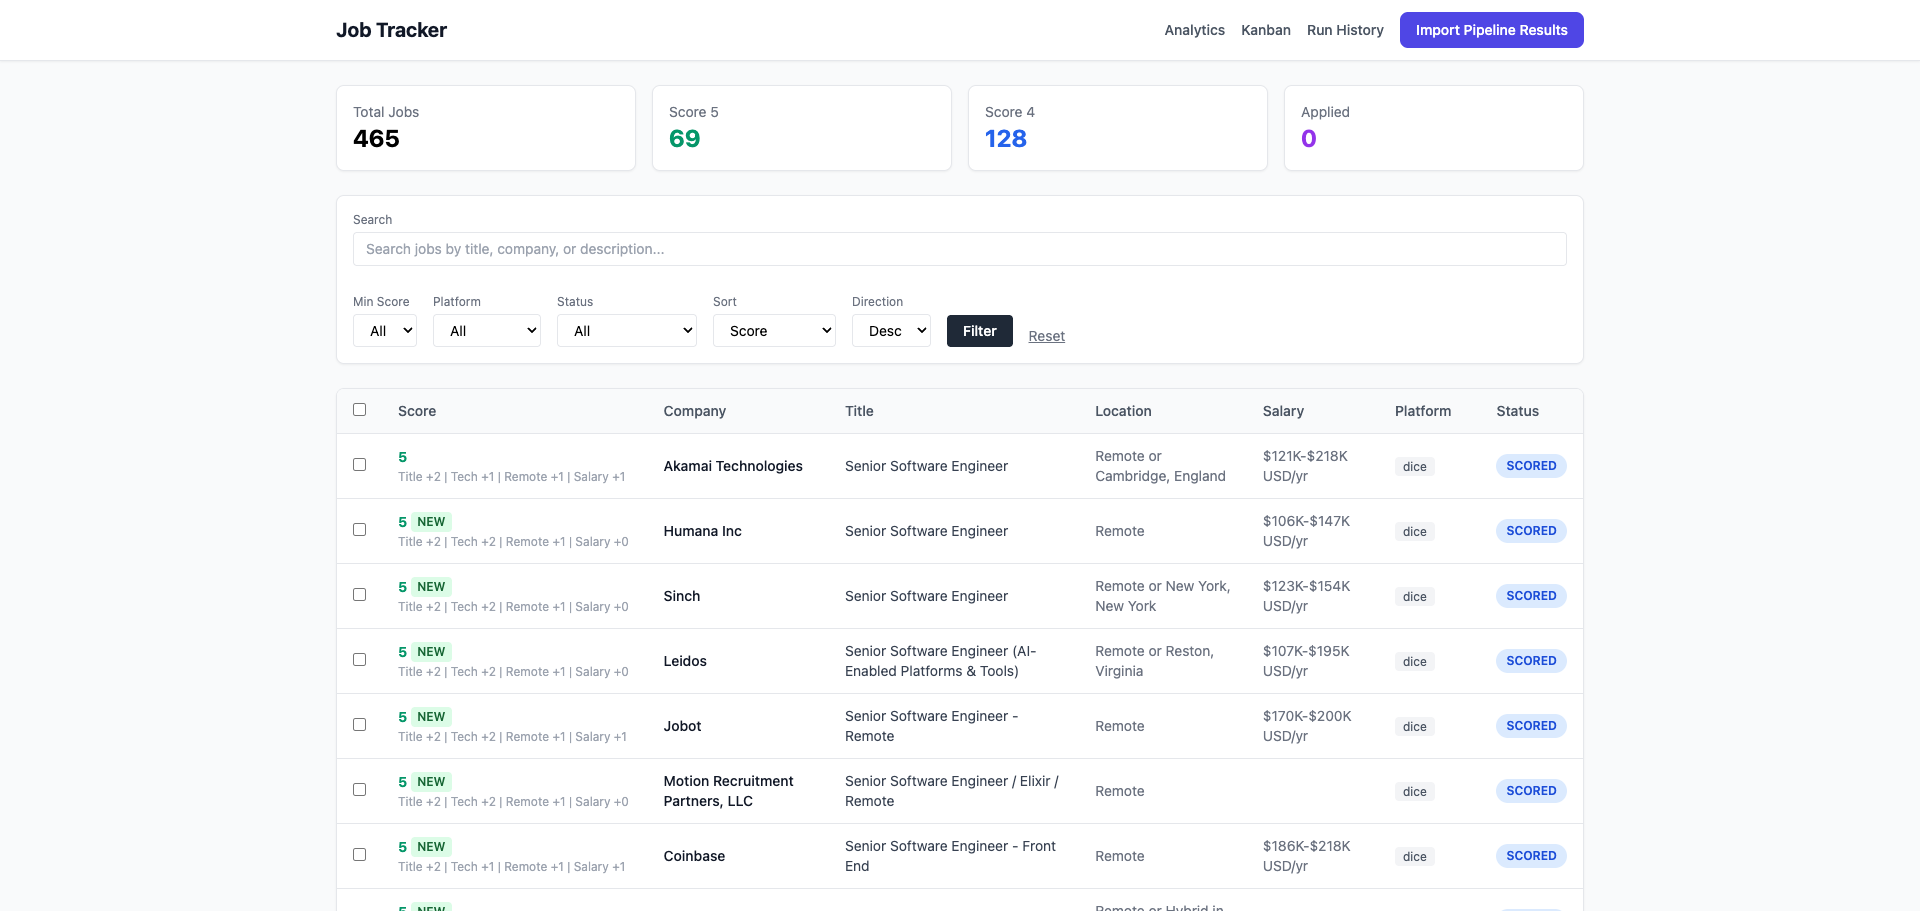
Task: Click the Reset link to clear filters
Action: click(1046, 336)
